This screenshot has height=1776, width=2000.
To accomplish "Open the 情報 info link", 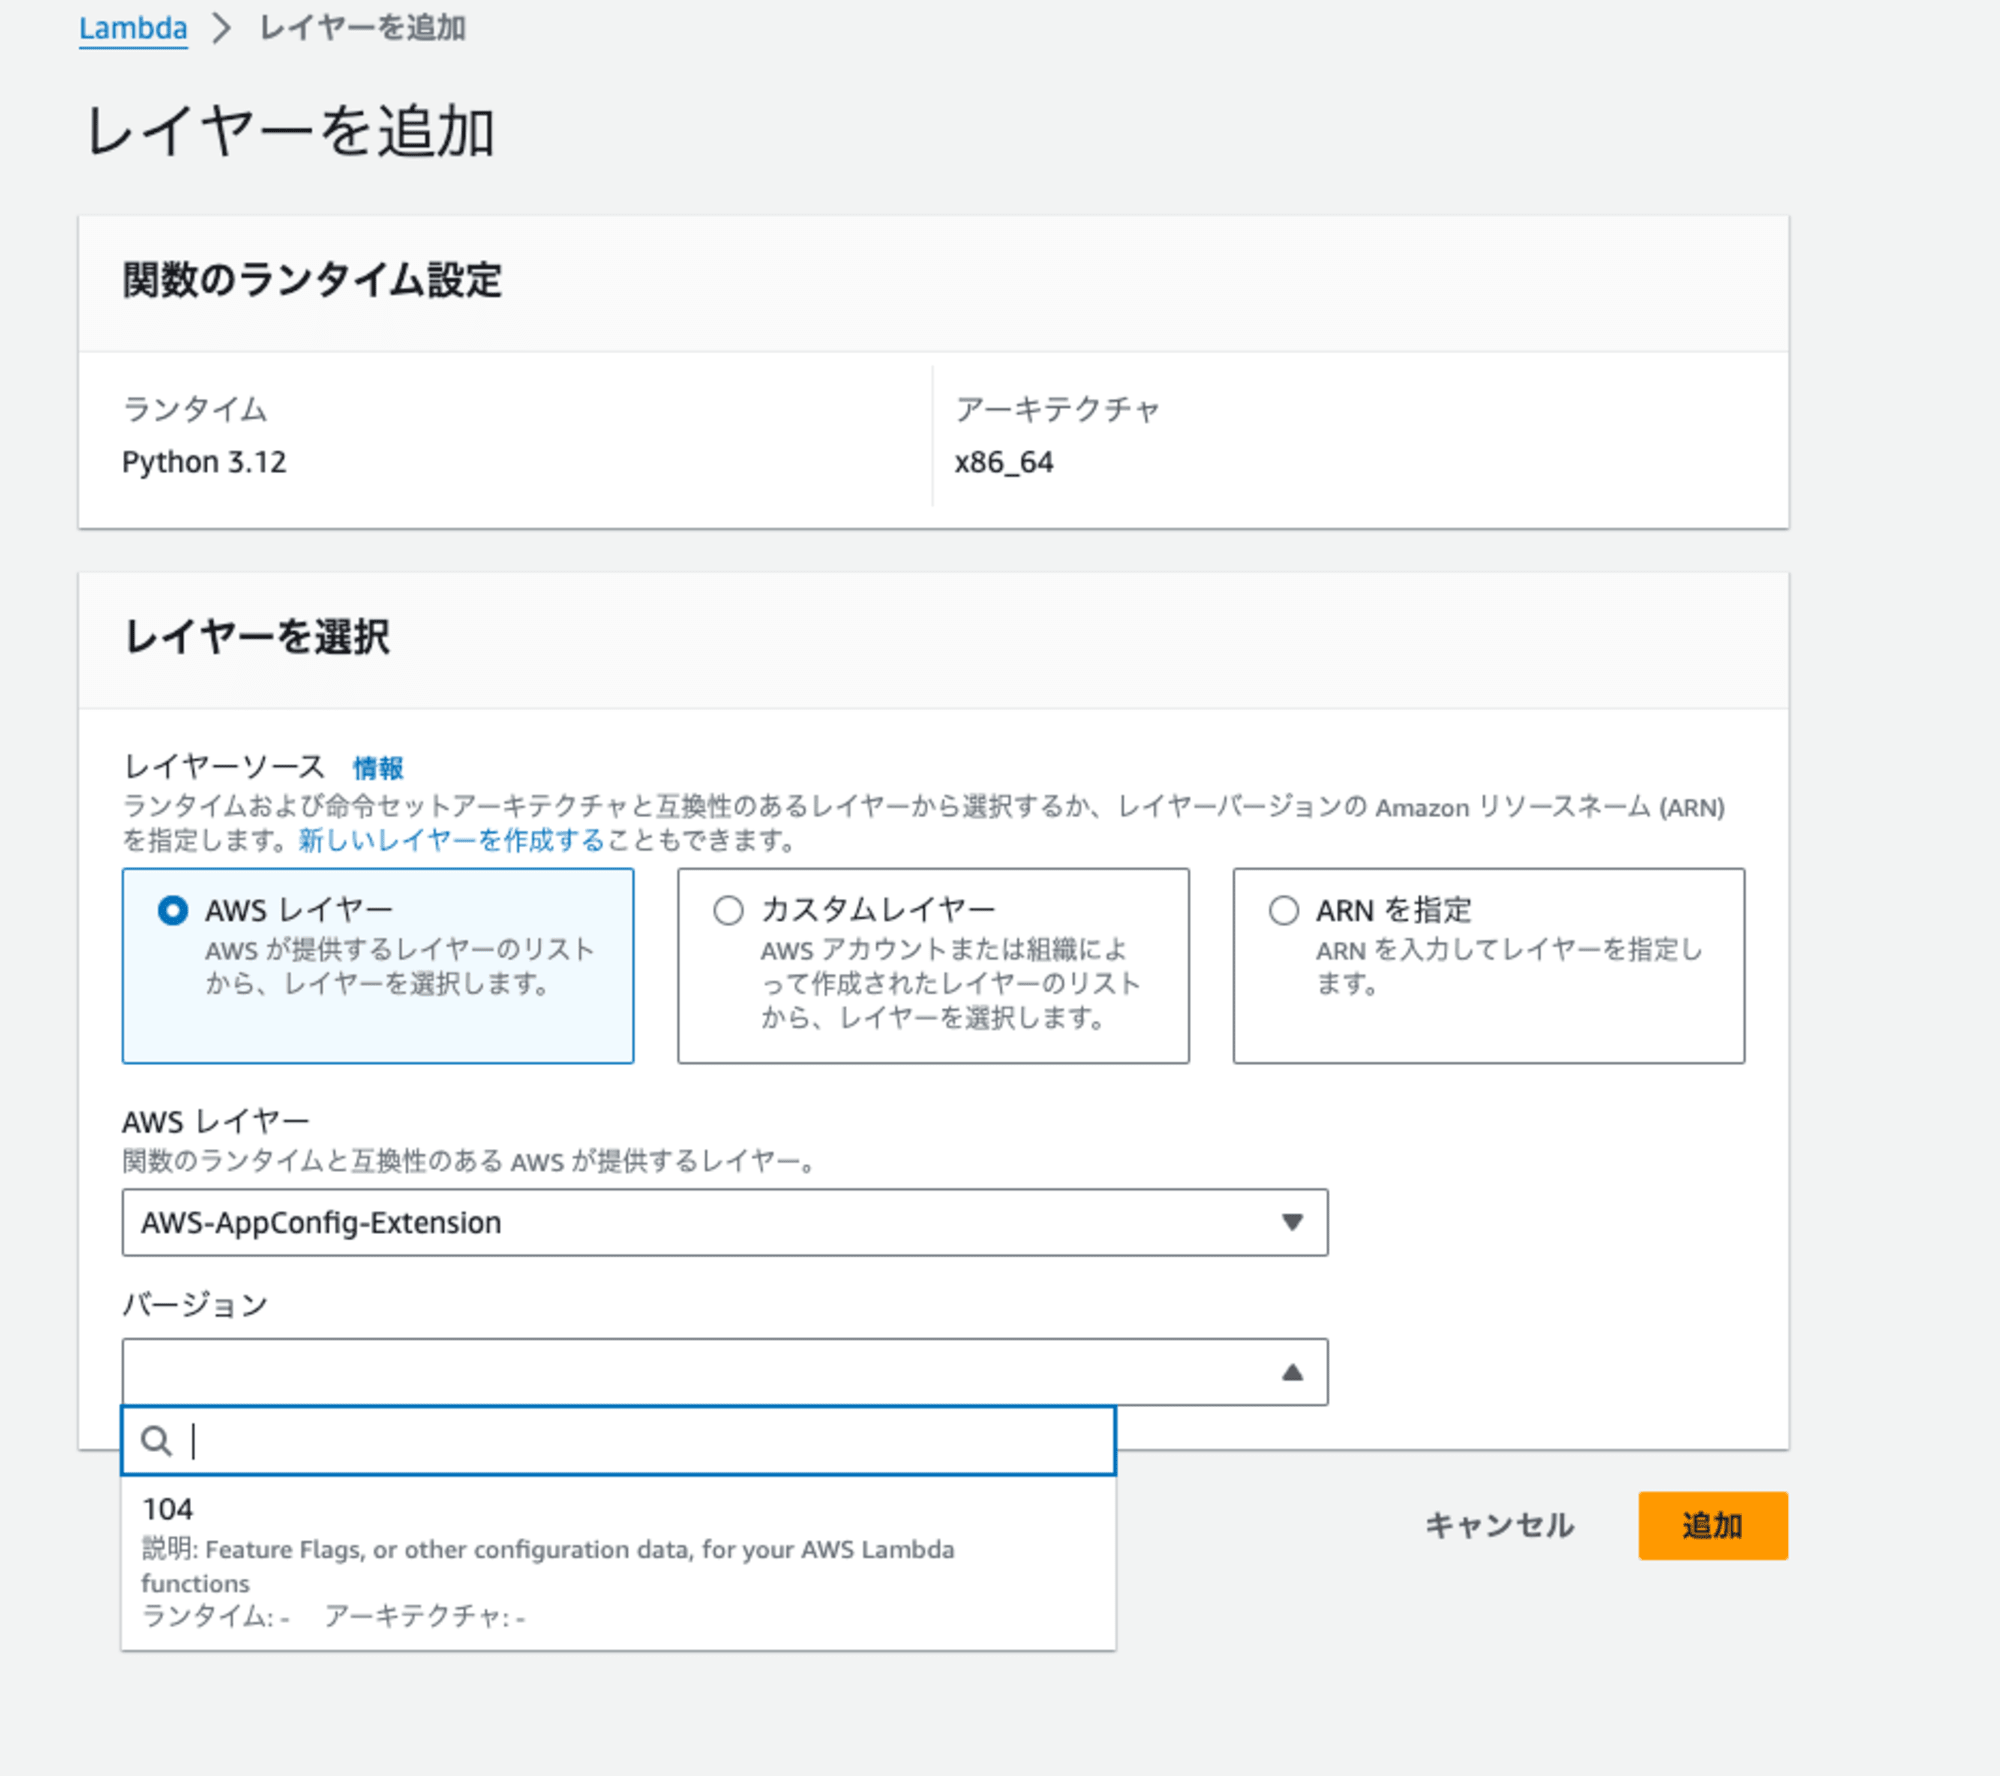I will [x=378, y=768].
